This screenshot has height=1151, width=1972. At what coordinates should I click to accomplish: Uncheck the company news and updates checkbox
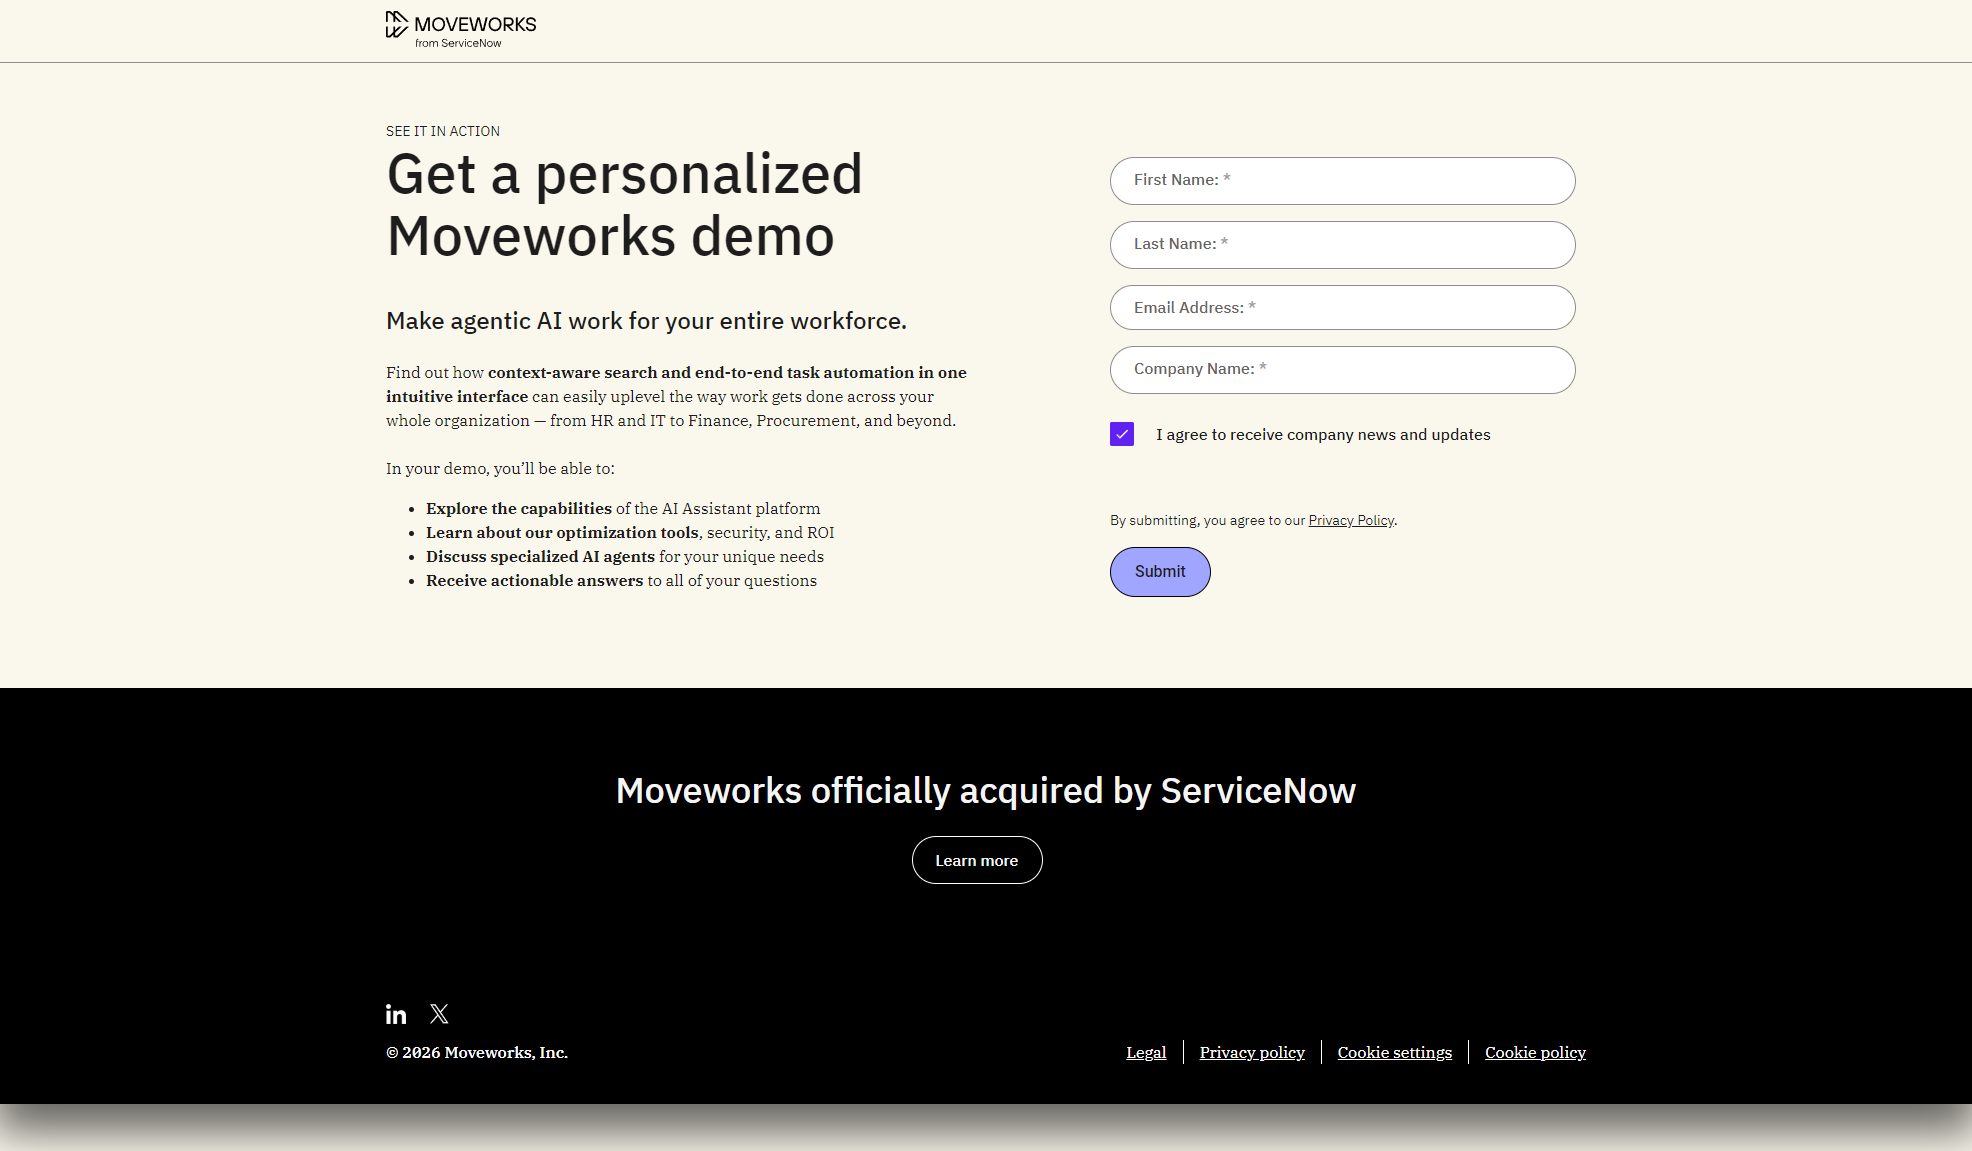pos(1121,434)
